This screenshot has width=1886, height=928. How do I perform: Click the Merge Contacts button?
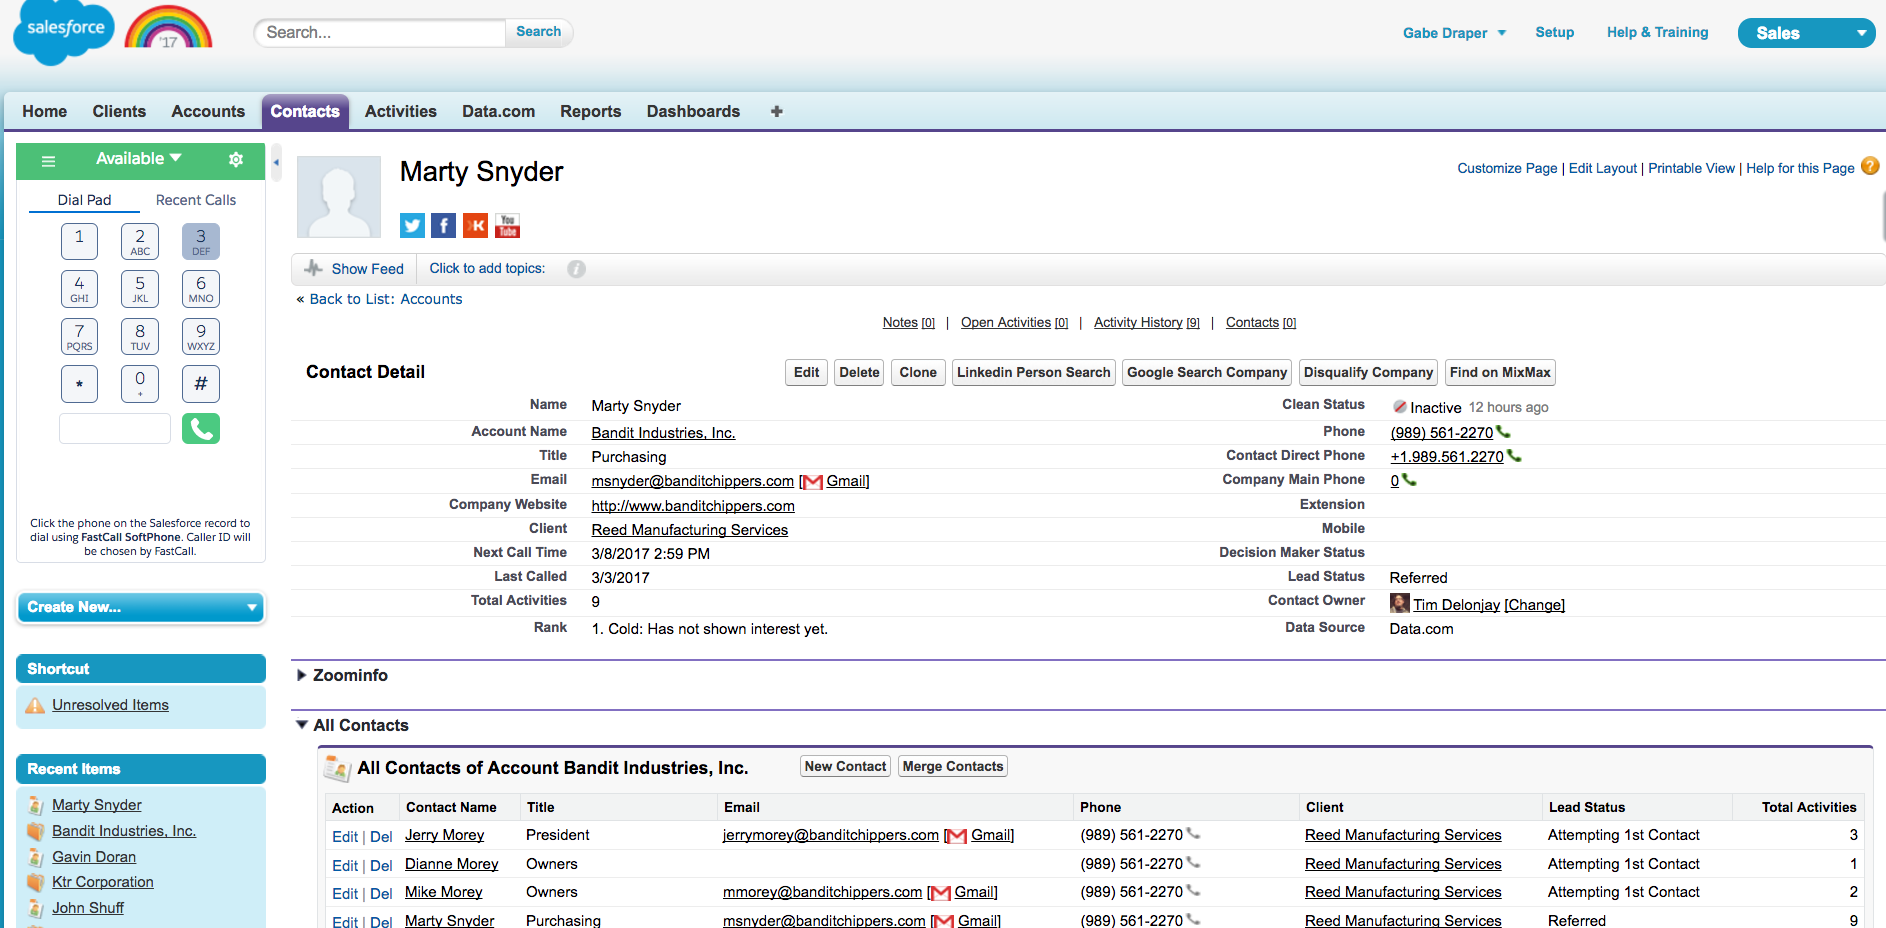click(953, 767)
